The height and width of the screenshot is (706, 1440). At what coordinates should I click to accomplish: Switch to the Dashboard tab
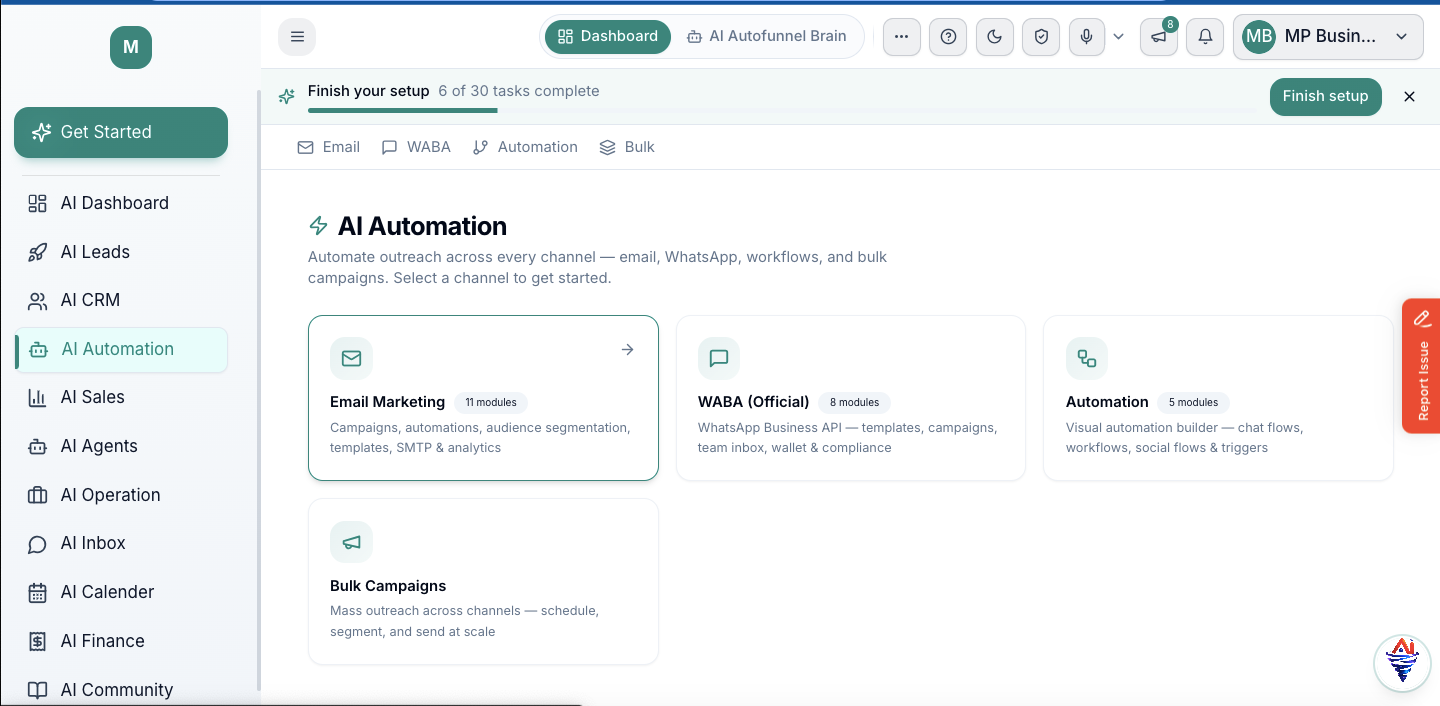[607, 36]
